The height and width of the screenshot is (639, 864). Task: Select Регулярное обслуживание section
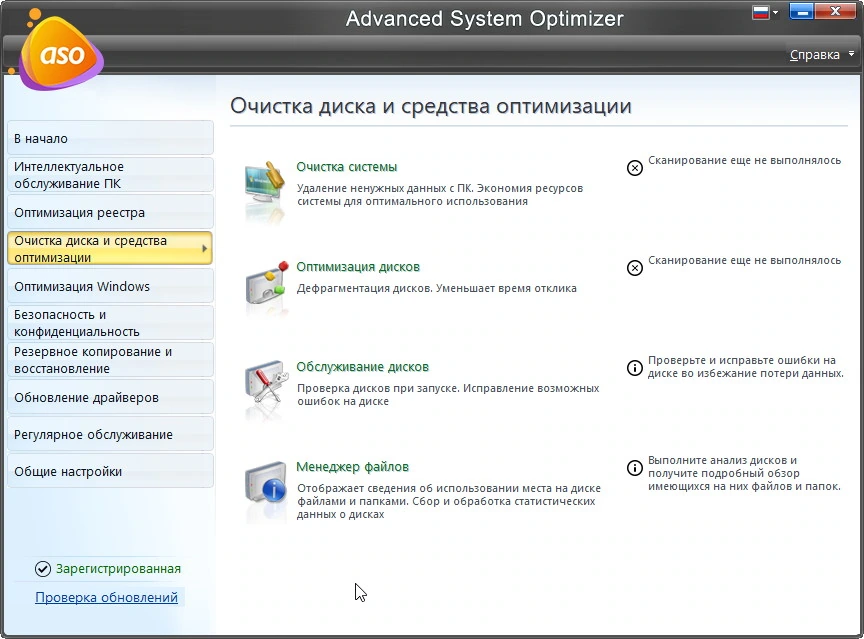coord(110,434)
